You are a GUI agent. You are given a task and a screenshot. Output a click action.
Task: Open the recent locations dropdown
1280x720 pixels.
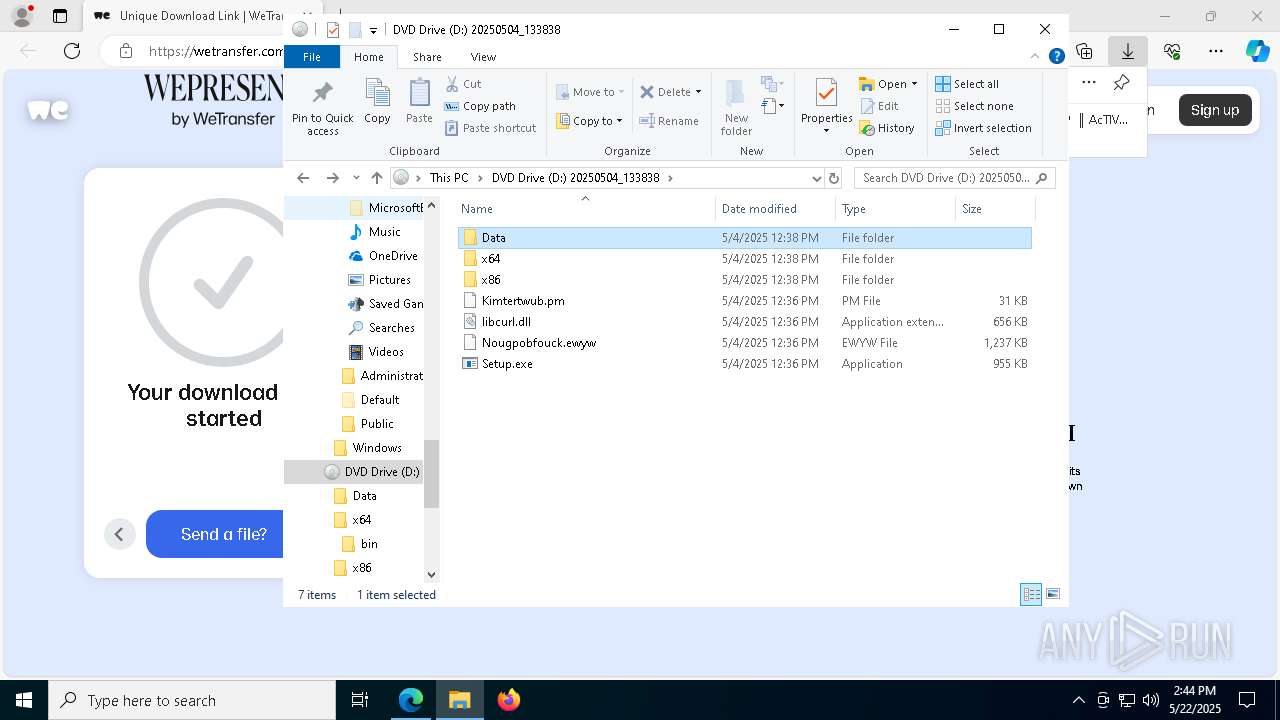356,178
